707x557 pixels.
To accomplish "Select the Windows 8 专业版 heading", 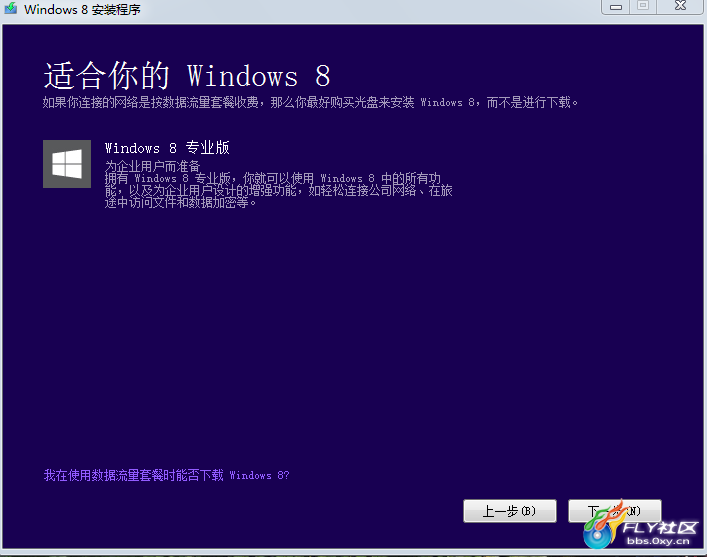I will [x=167, y=147].
